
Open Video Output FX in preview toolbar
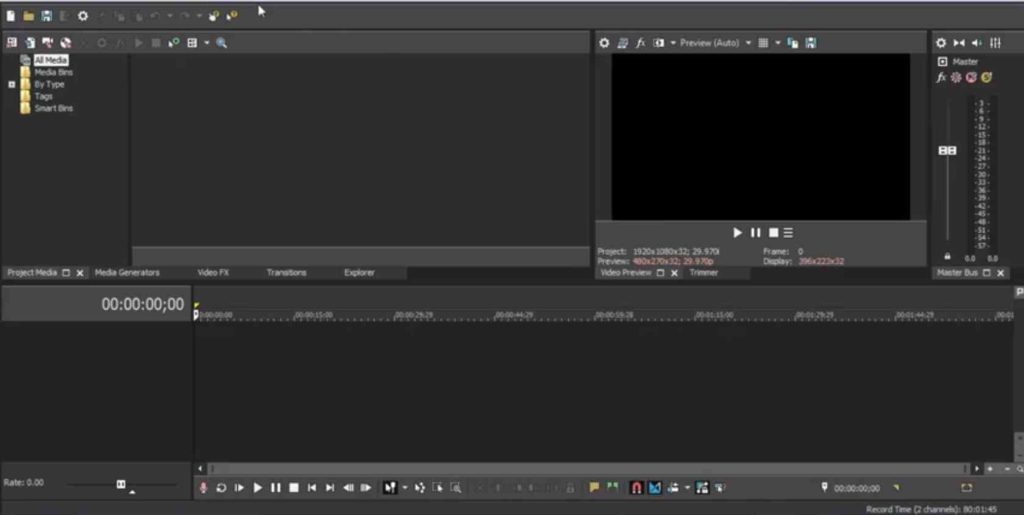click(x=641, y=43)
